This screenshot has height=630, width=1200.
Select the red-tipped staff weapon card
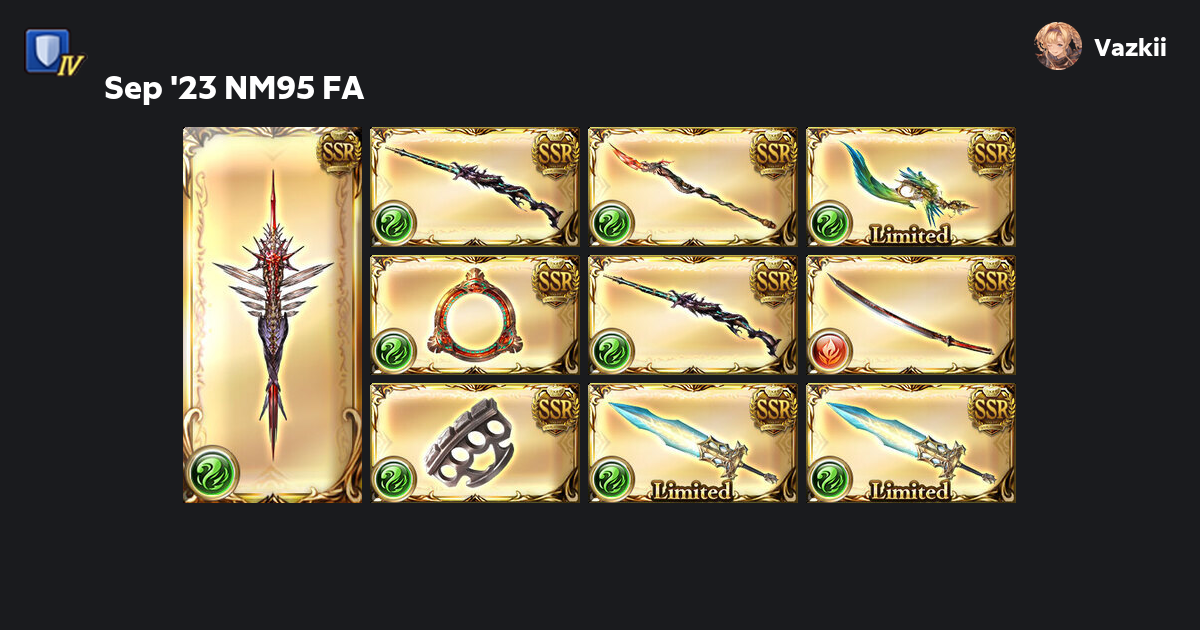pos(693,187)
